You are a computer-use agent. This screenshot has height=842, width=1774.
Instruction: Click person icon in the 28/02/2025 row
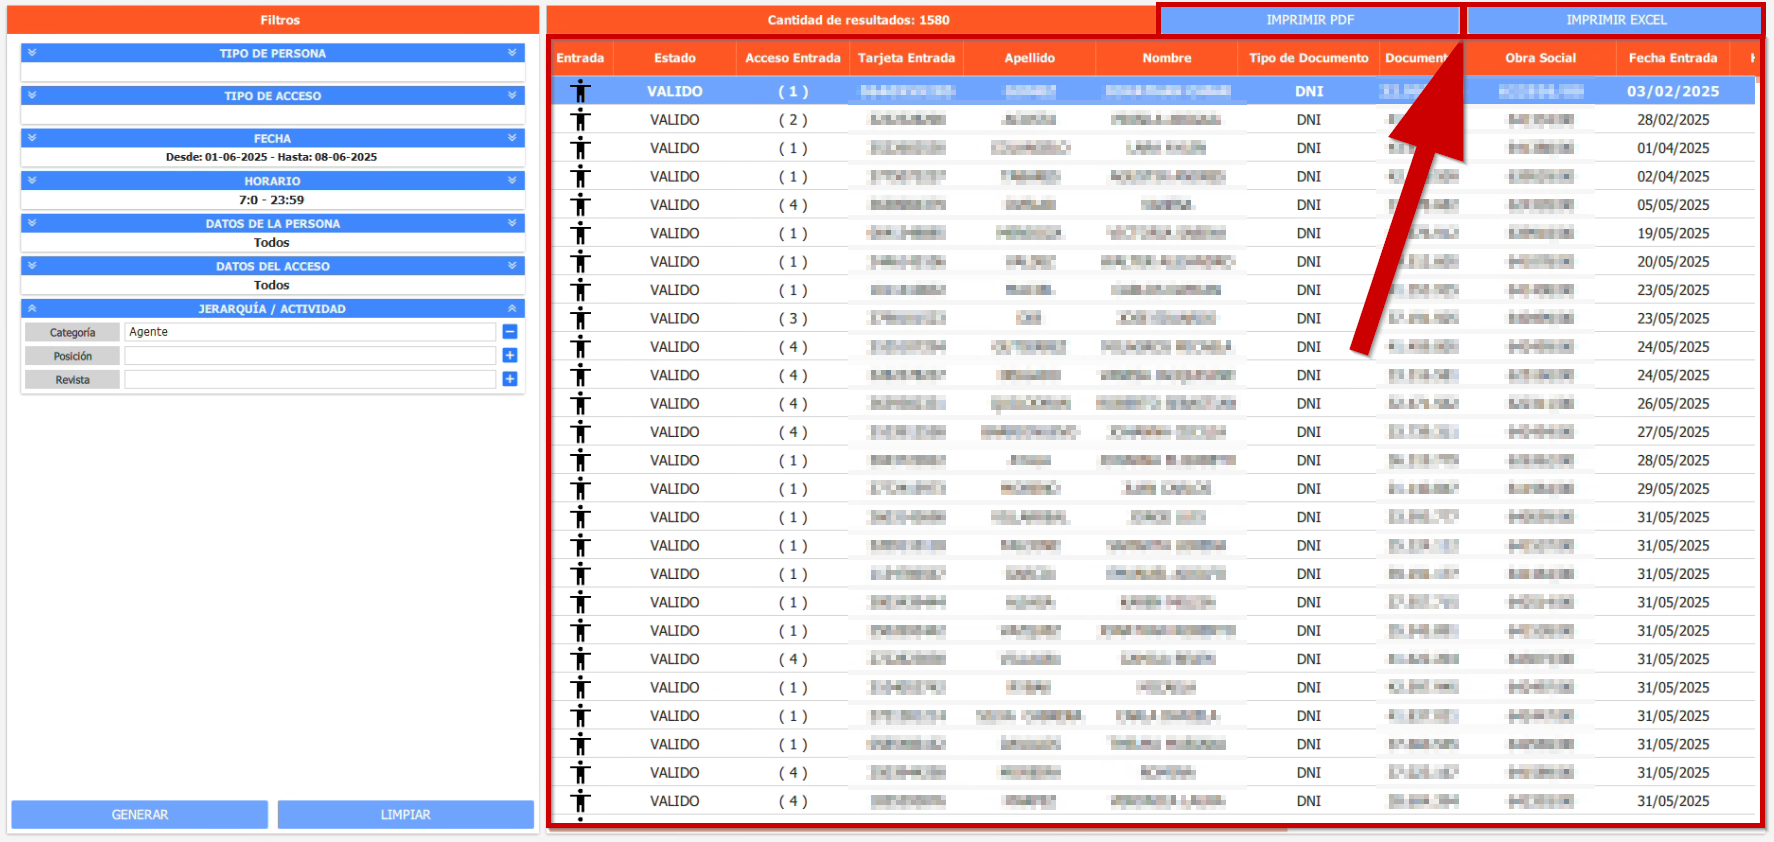(x=581, y=120)
